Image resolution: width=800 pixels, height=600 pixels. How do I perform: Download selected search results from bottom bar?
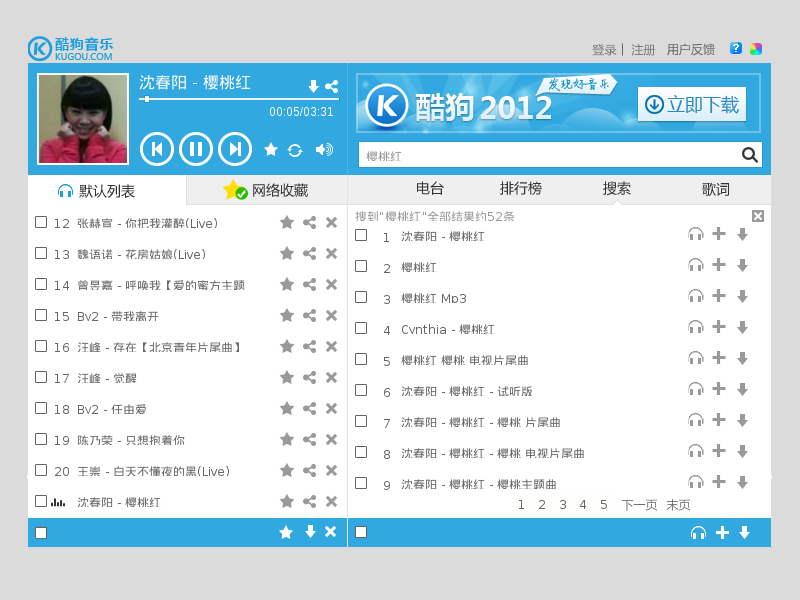pyautogui.click(x=744, y=533)
